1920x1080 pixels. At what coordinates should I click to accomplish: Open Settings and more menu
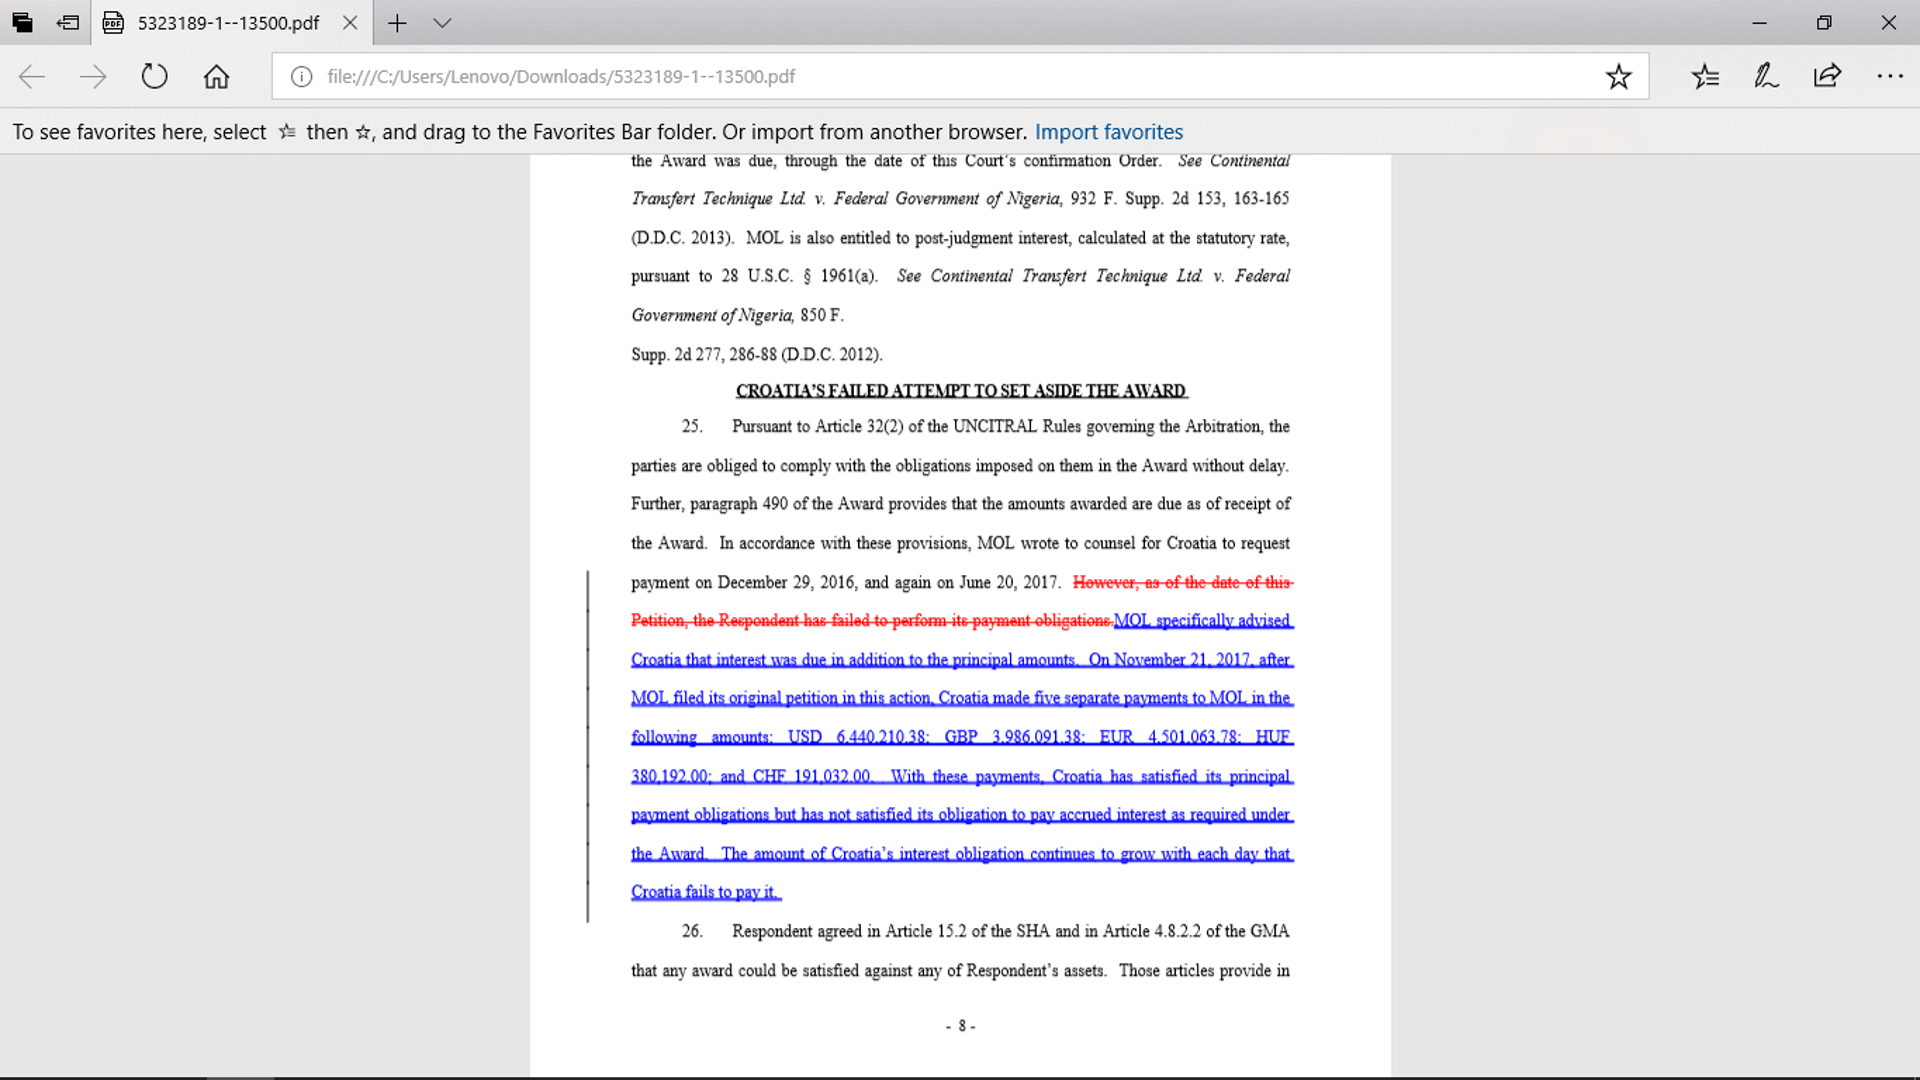1889,77
